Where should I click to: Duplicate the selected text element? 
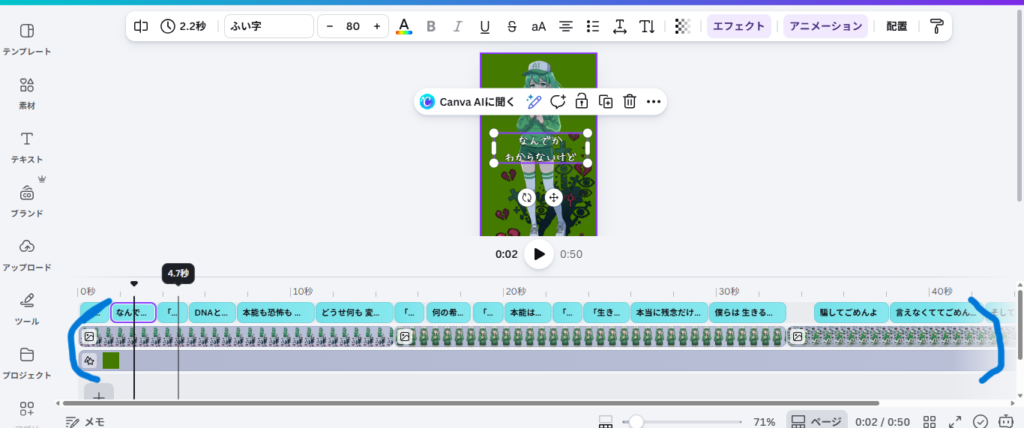tap(606, 101)
